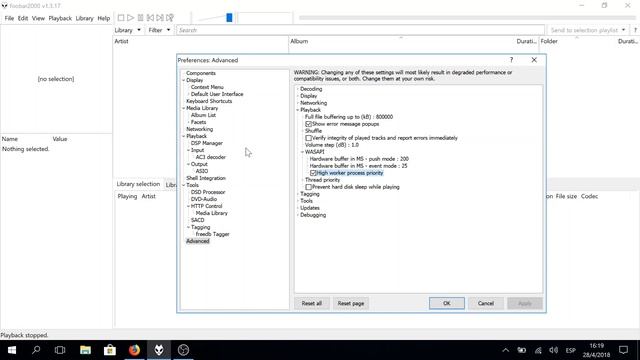Click the Preferences help question mark

511,60
